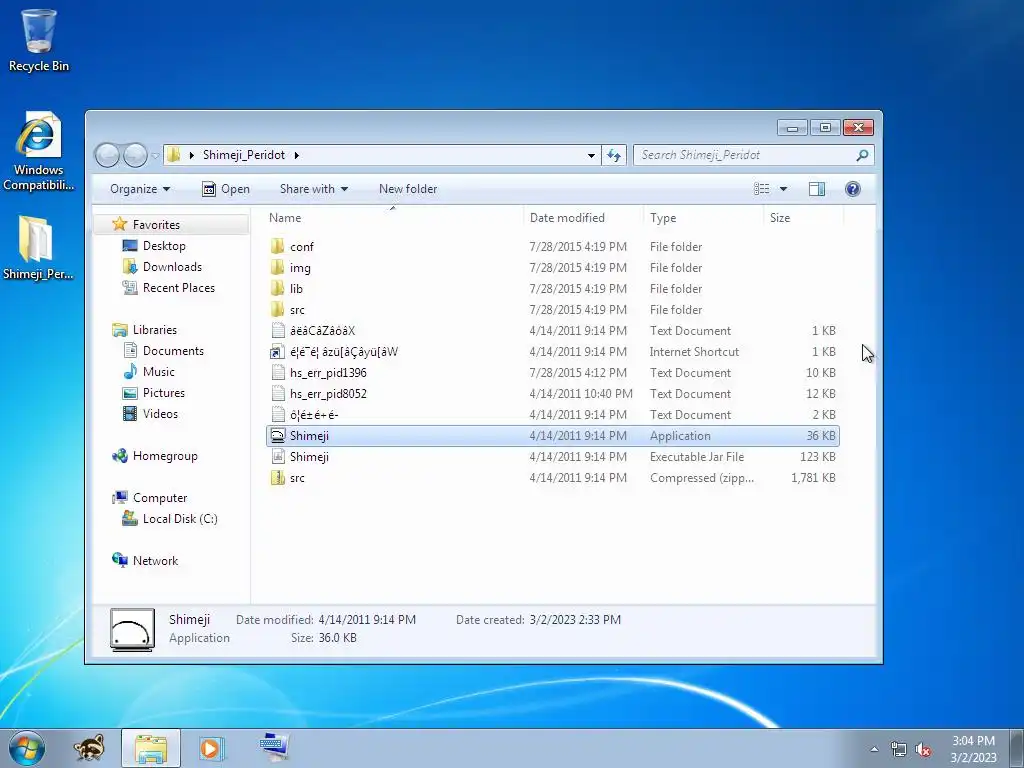
Task: Select Libraries in the navigation pane
Action: (x=155, y=330)
